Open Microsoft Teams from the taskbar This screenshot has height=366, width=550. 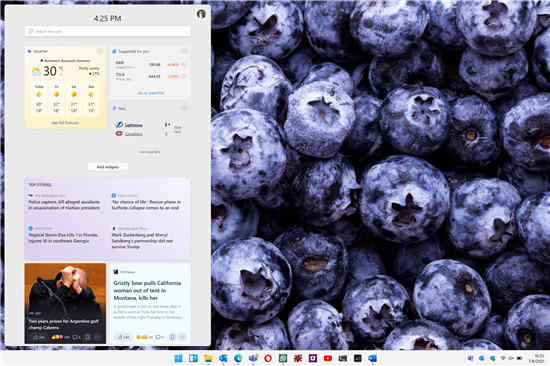(x=253, y=358)
